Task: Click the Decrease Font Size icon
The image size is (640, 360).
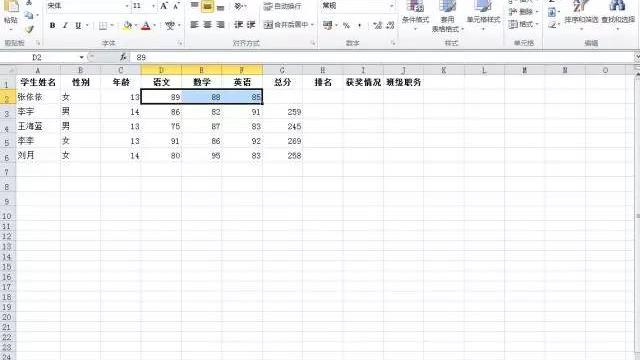Action: point(176,6)
